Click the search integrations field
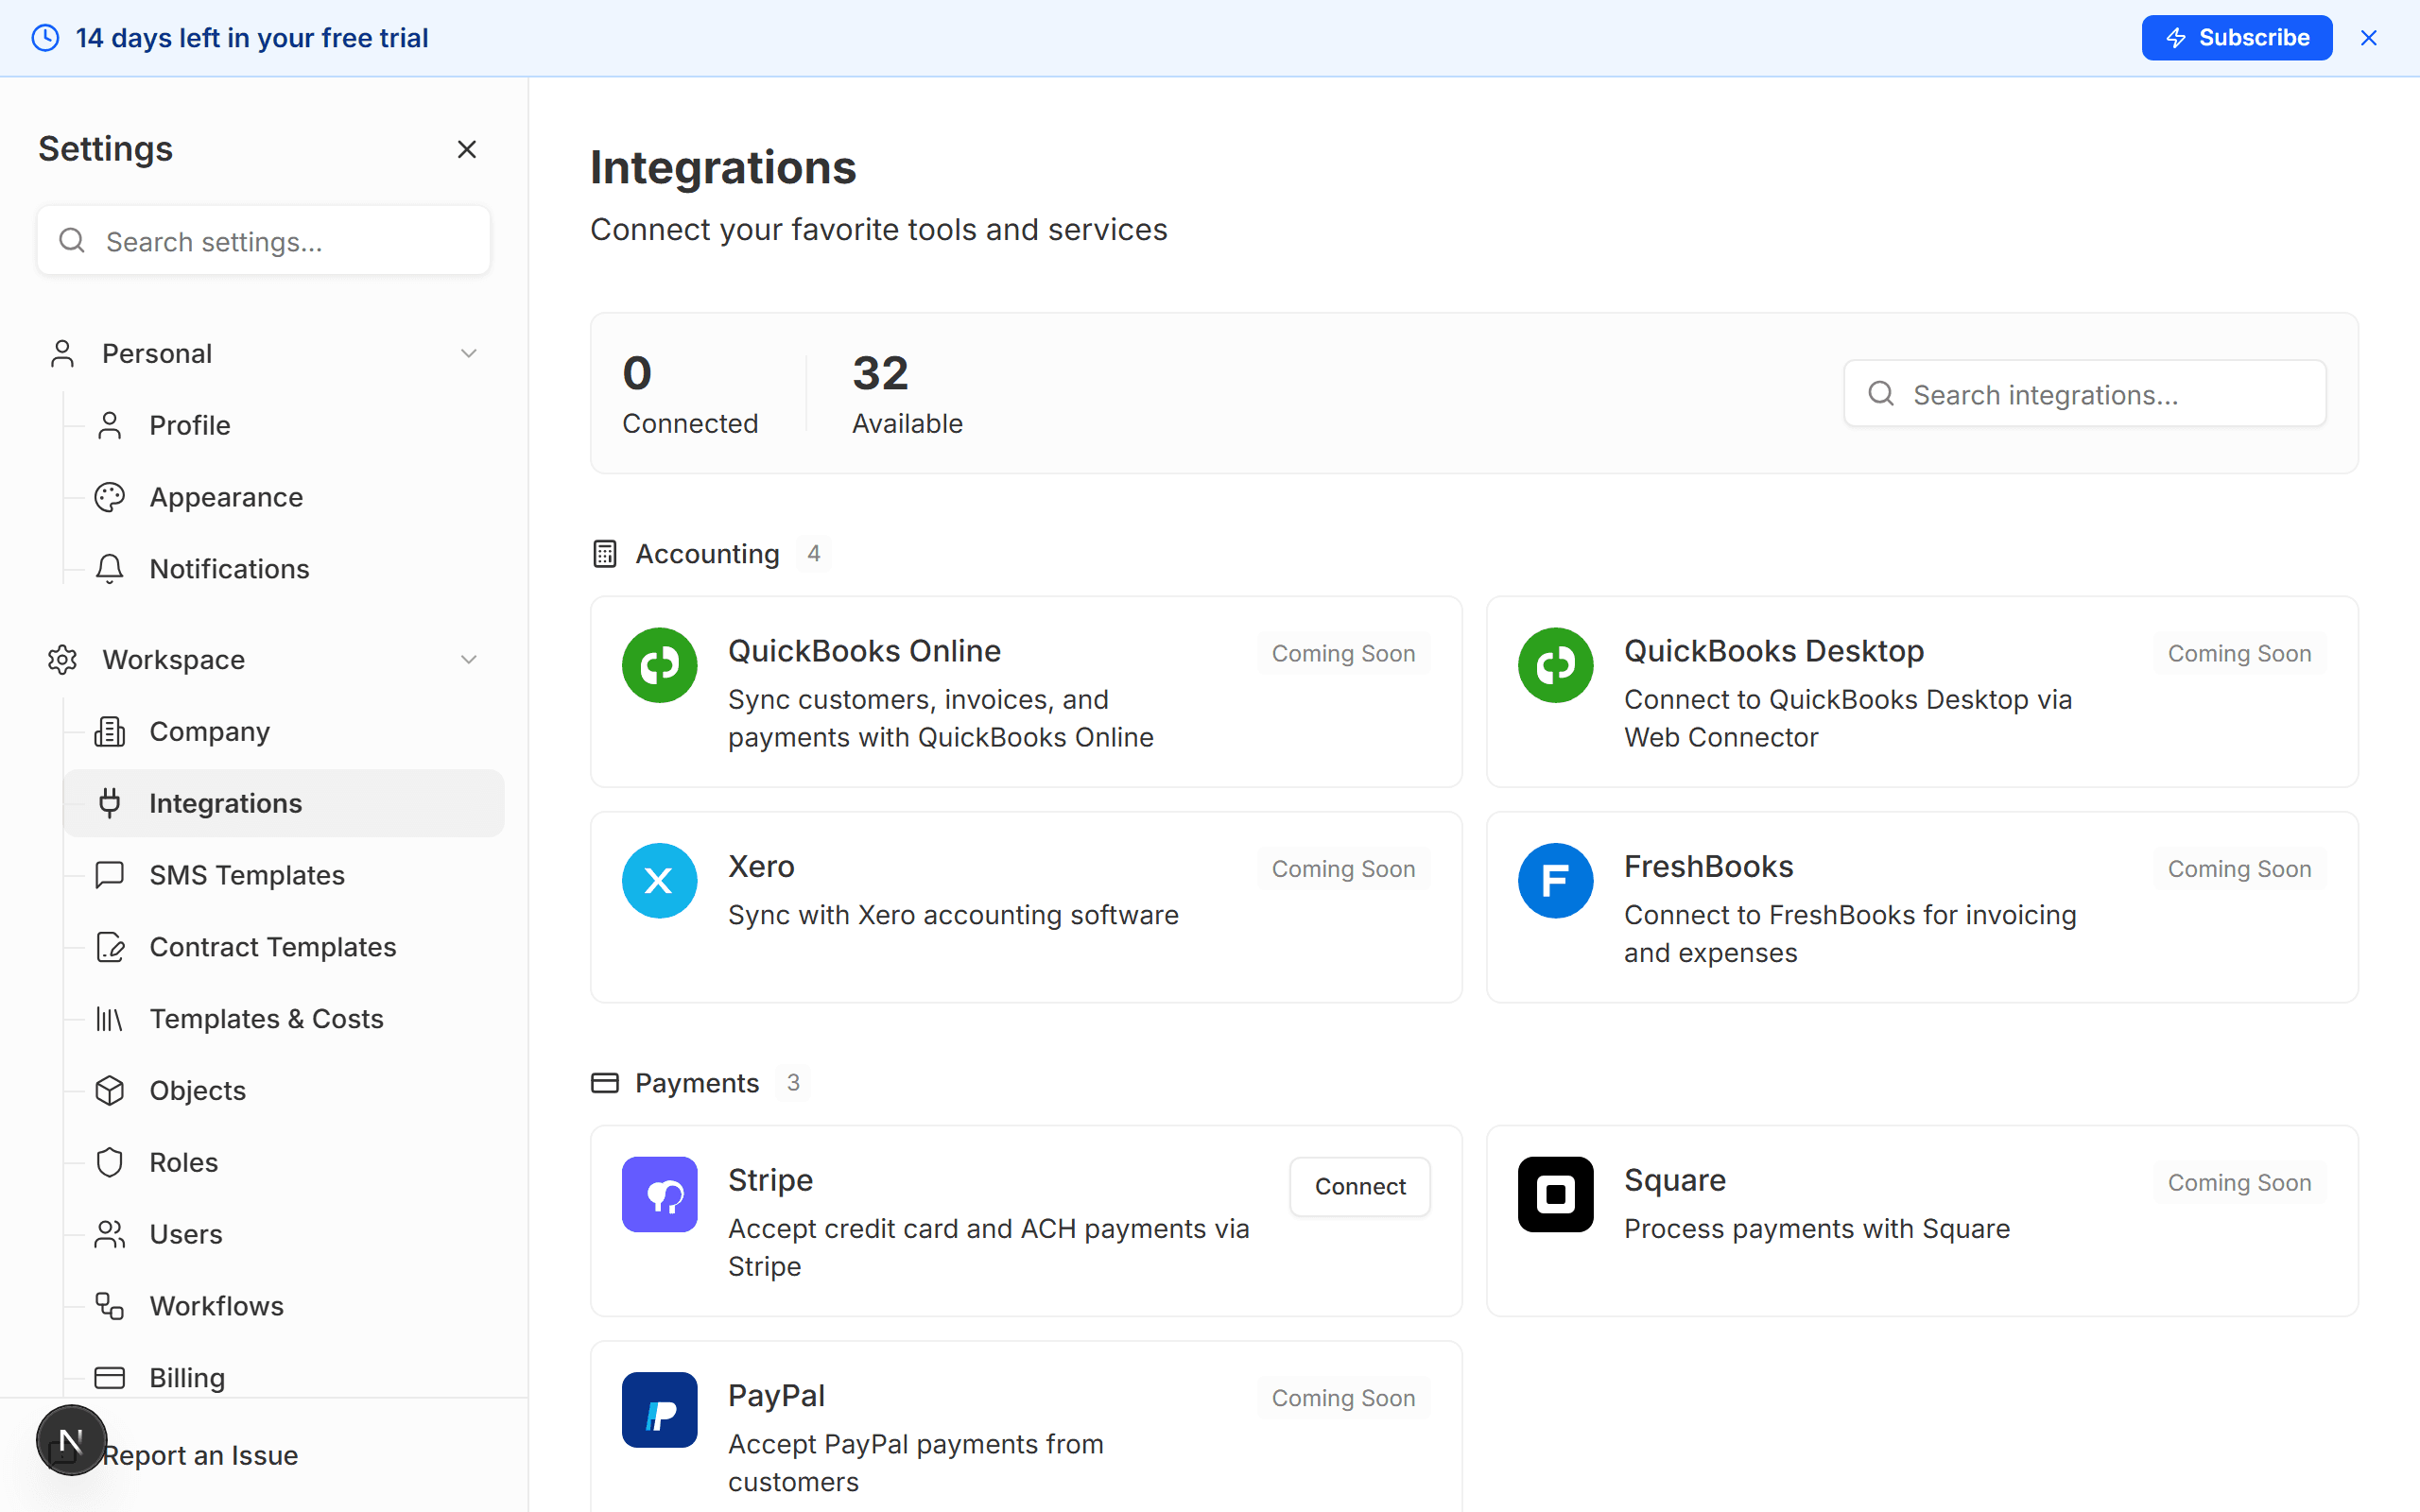The width and height of the screenshot is (2420, 1512). [2084, 393]
